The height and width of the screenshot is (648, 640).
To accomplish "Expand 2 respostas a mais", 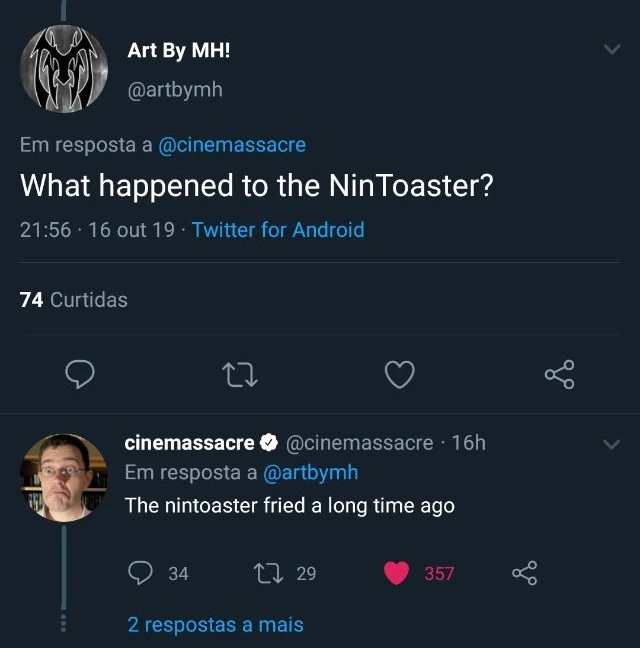I will (x=215, y=625).
